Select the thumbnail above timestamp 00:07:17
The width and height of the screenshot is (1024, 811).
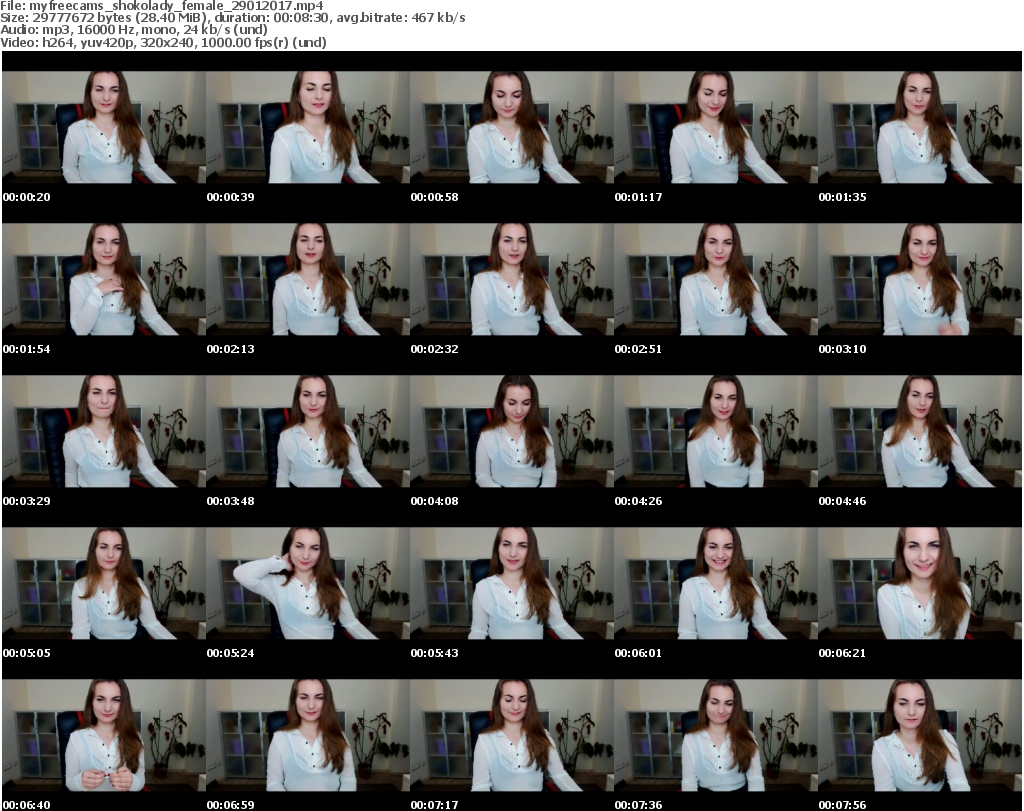tap(512, 735)
